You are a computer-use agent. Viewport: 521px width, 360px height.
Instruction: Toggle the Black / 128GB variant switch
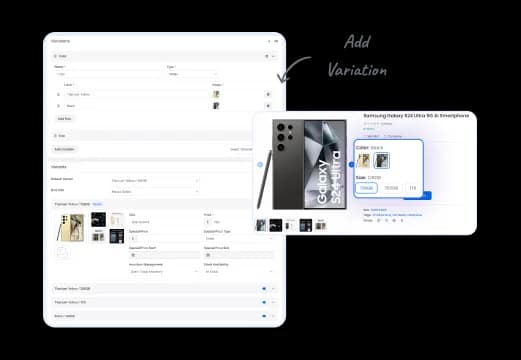[264, 316]
